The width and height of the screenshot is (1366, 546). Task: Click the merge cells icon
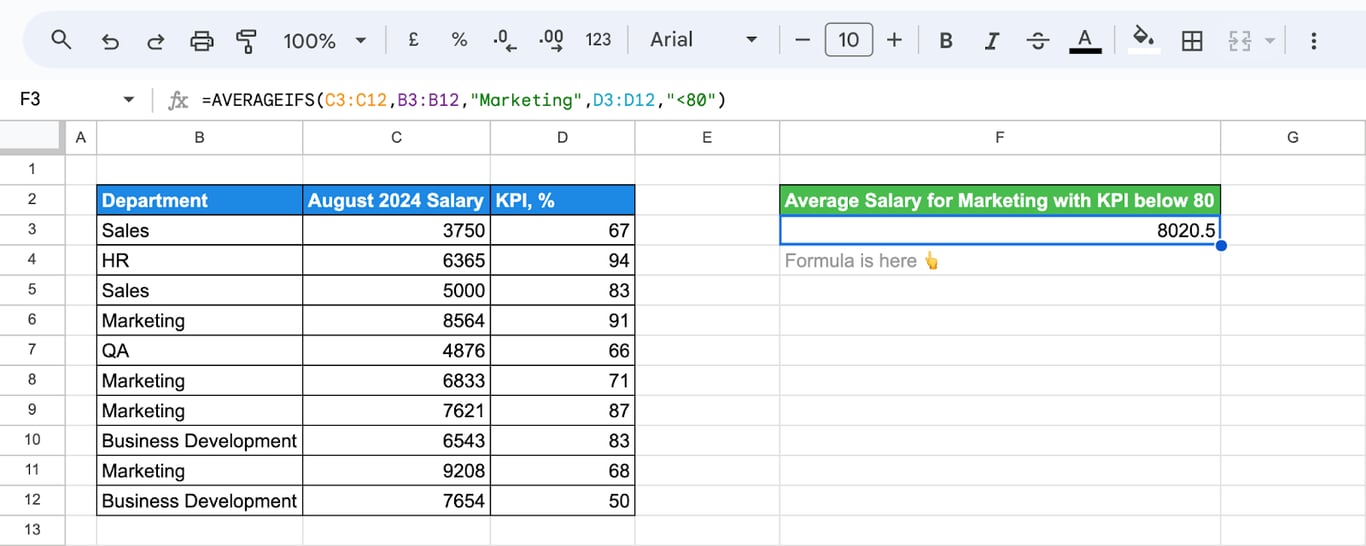pos(1240,41)
